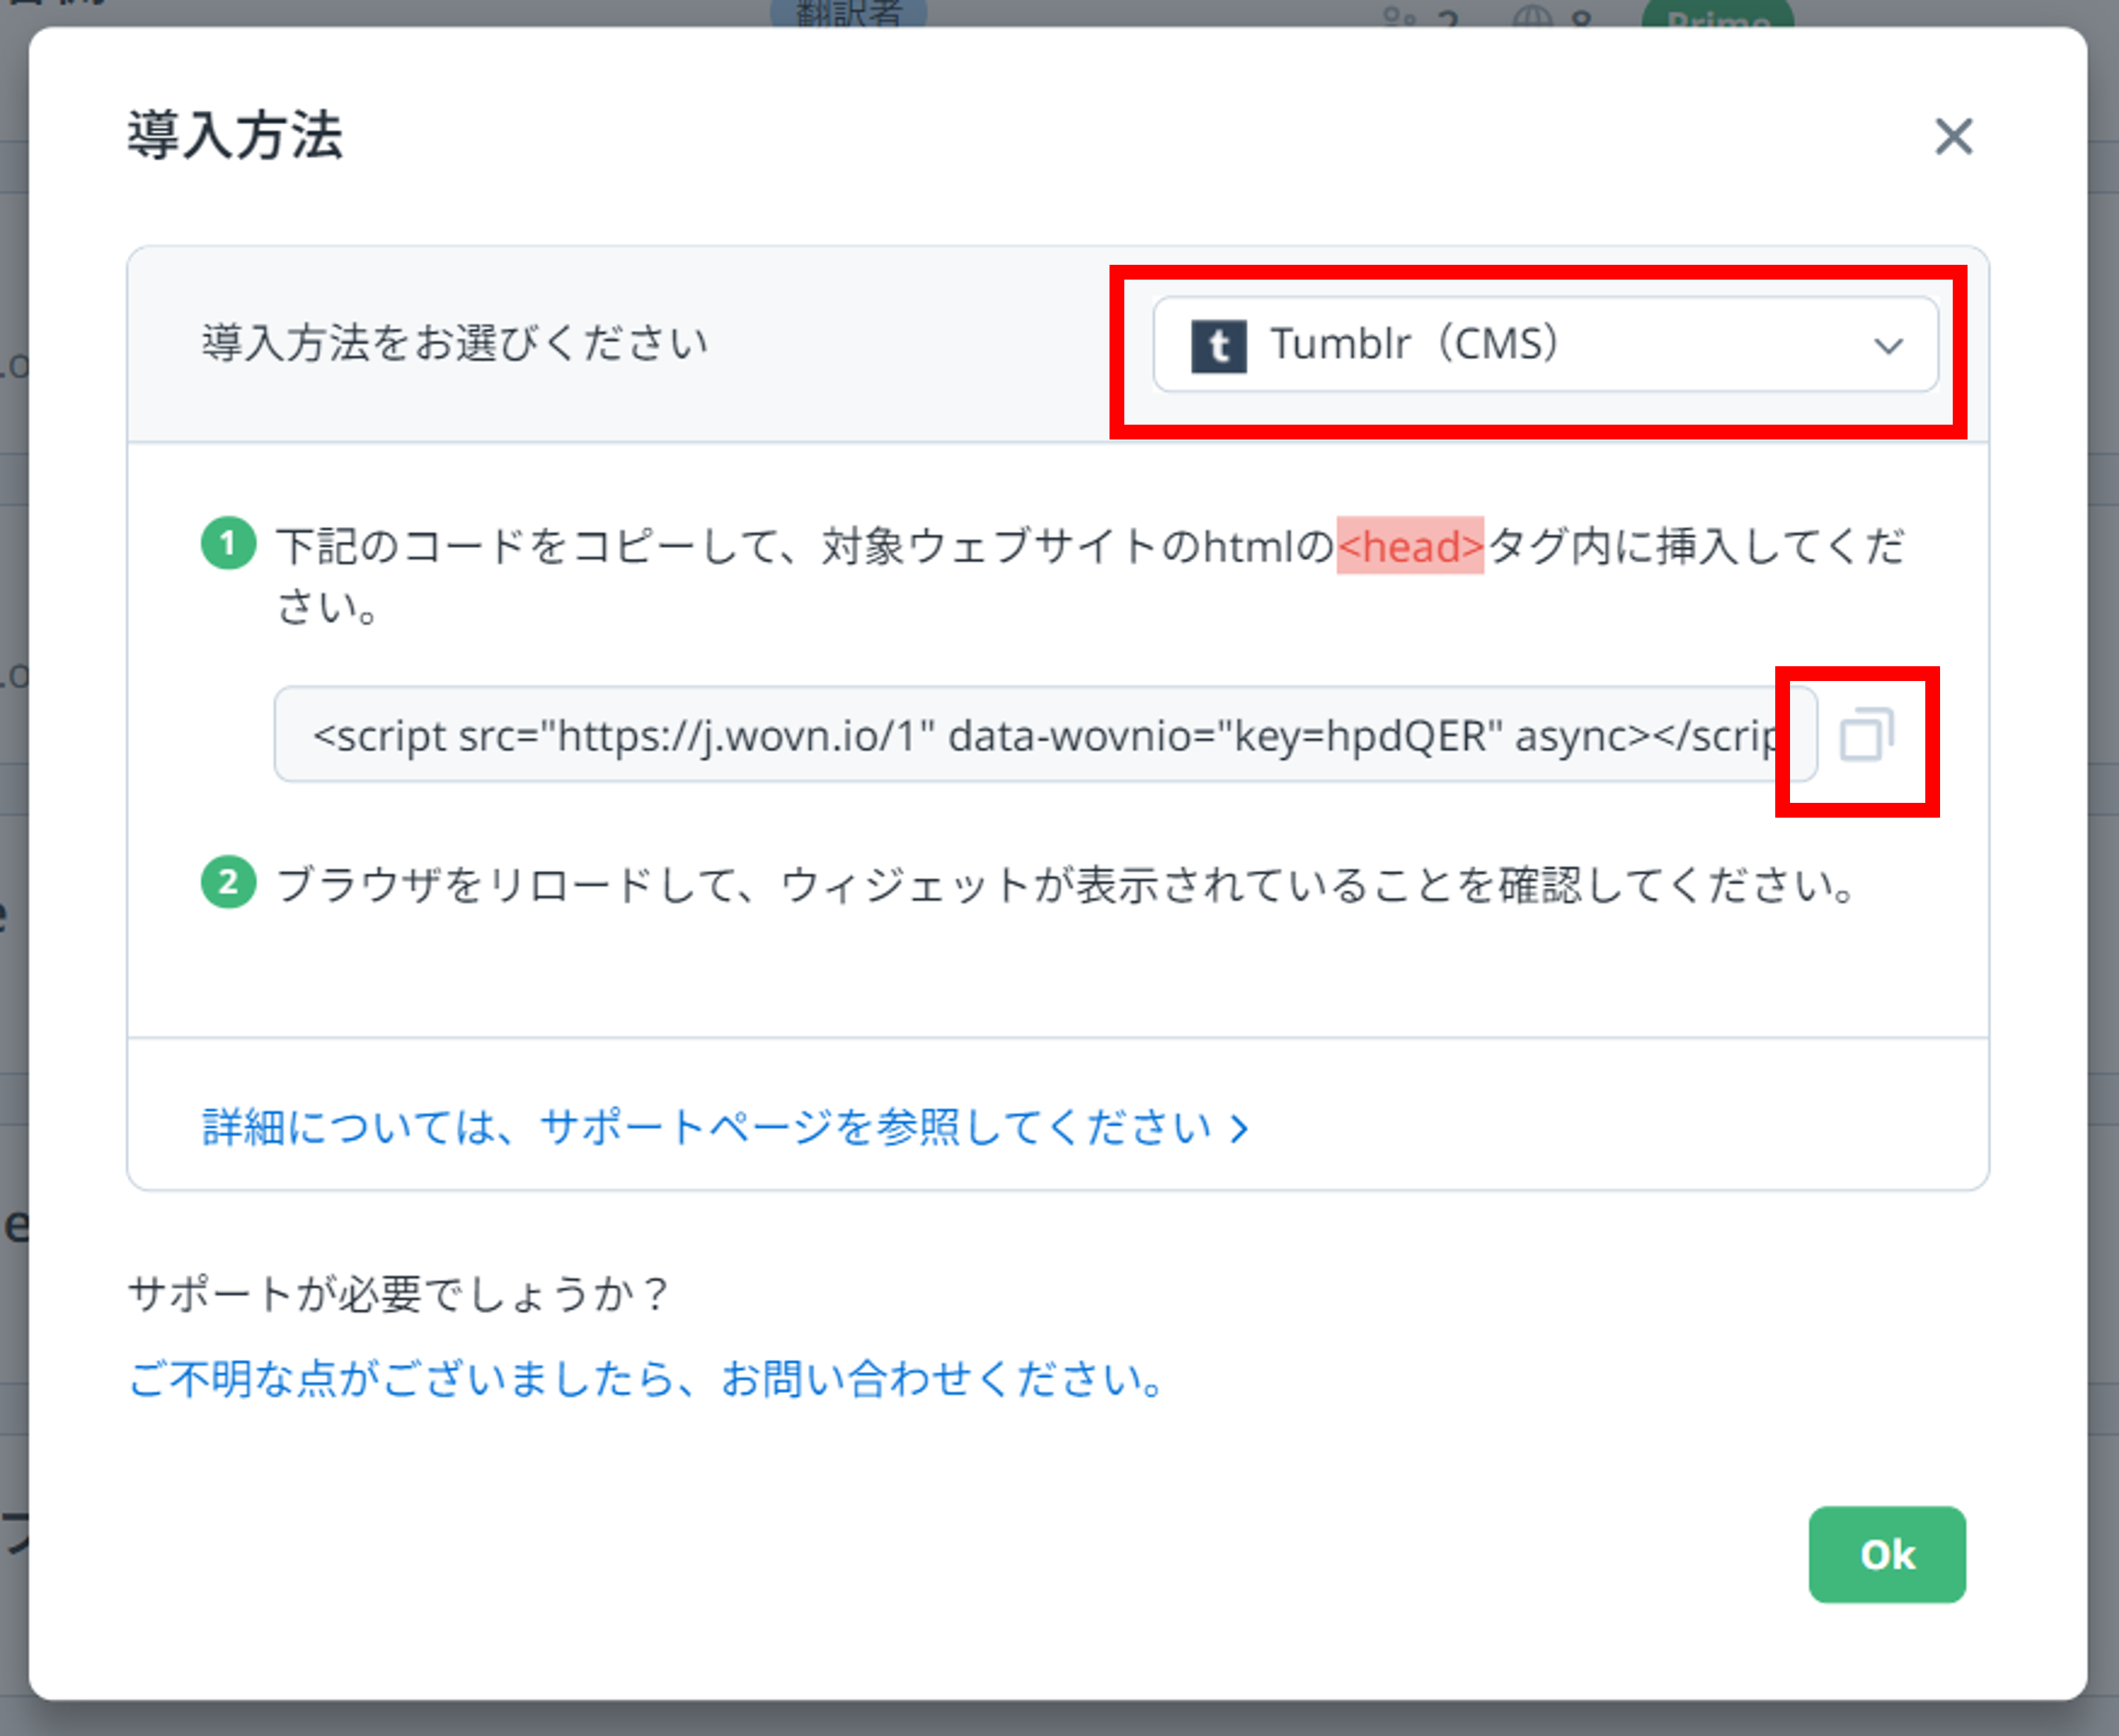Click the highlighted <head> tag text
The height and width of the screenshot is (1736, 2119).
[x=1410, y=545]
